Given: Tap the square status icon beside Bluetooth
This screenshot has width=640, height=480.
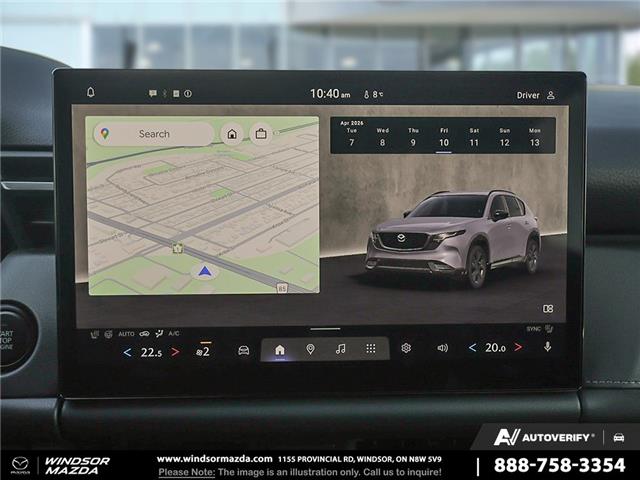Looking at the screenshot, I should (176, 93).
